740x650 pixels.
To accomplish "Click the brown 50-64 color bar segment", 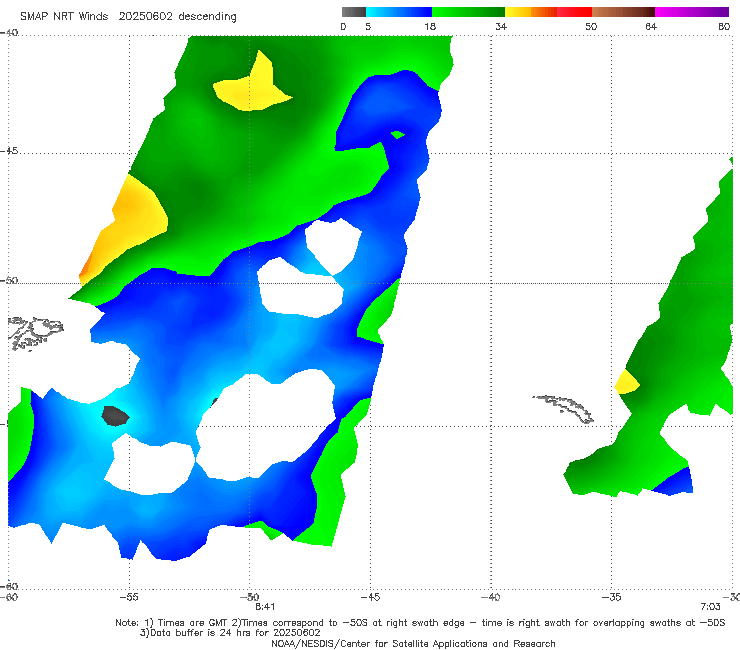I will click(623, 12).
